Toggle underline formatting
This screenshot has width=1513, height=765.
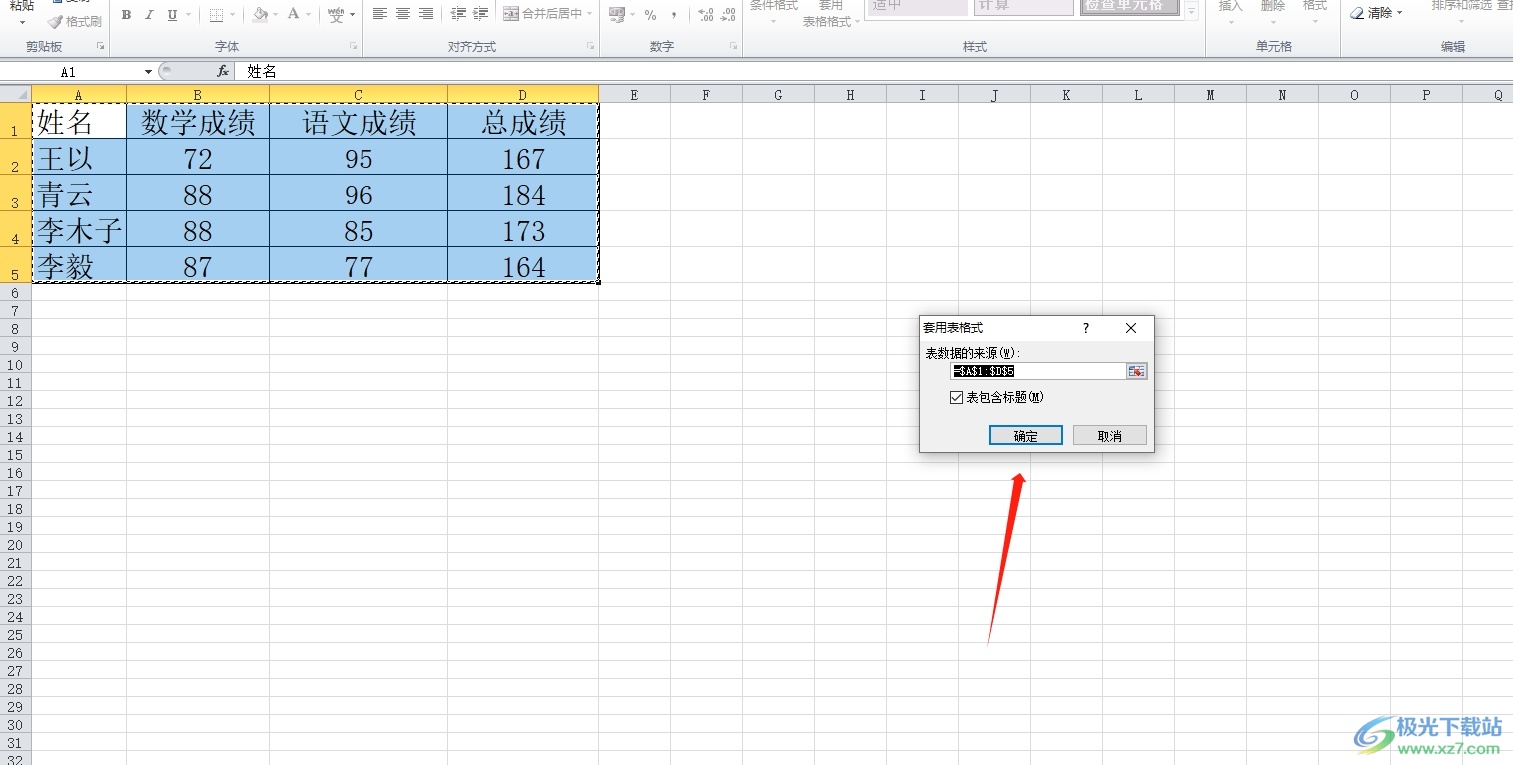point(172,15)
